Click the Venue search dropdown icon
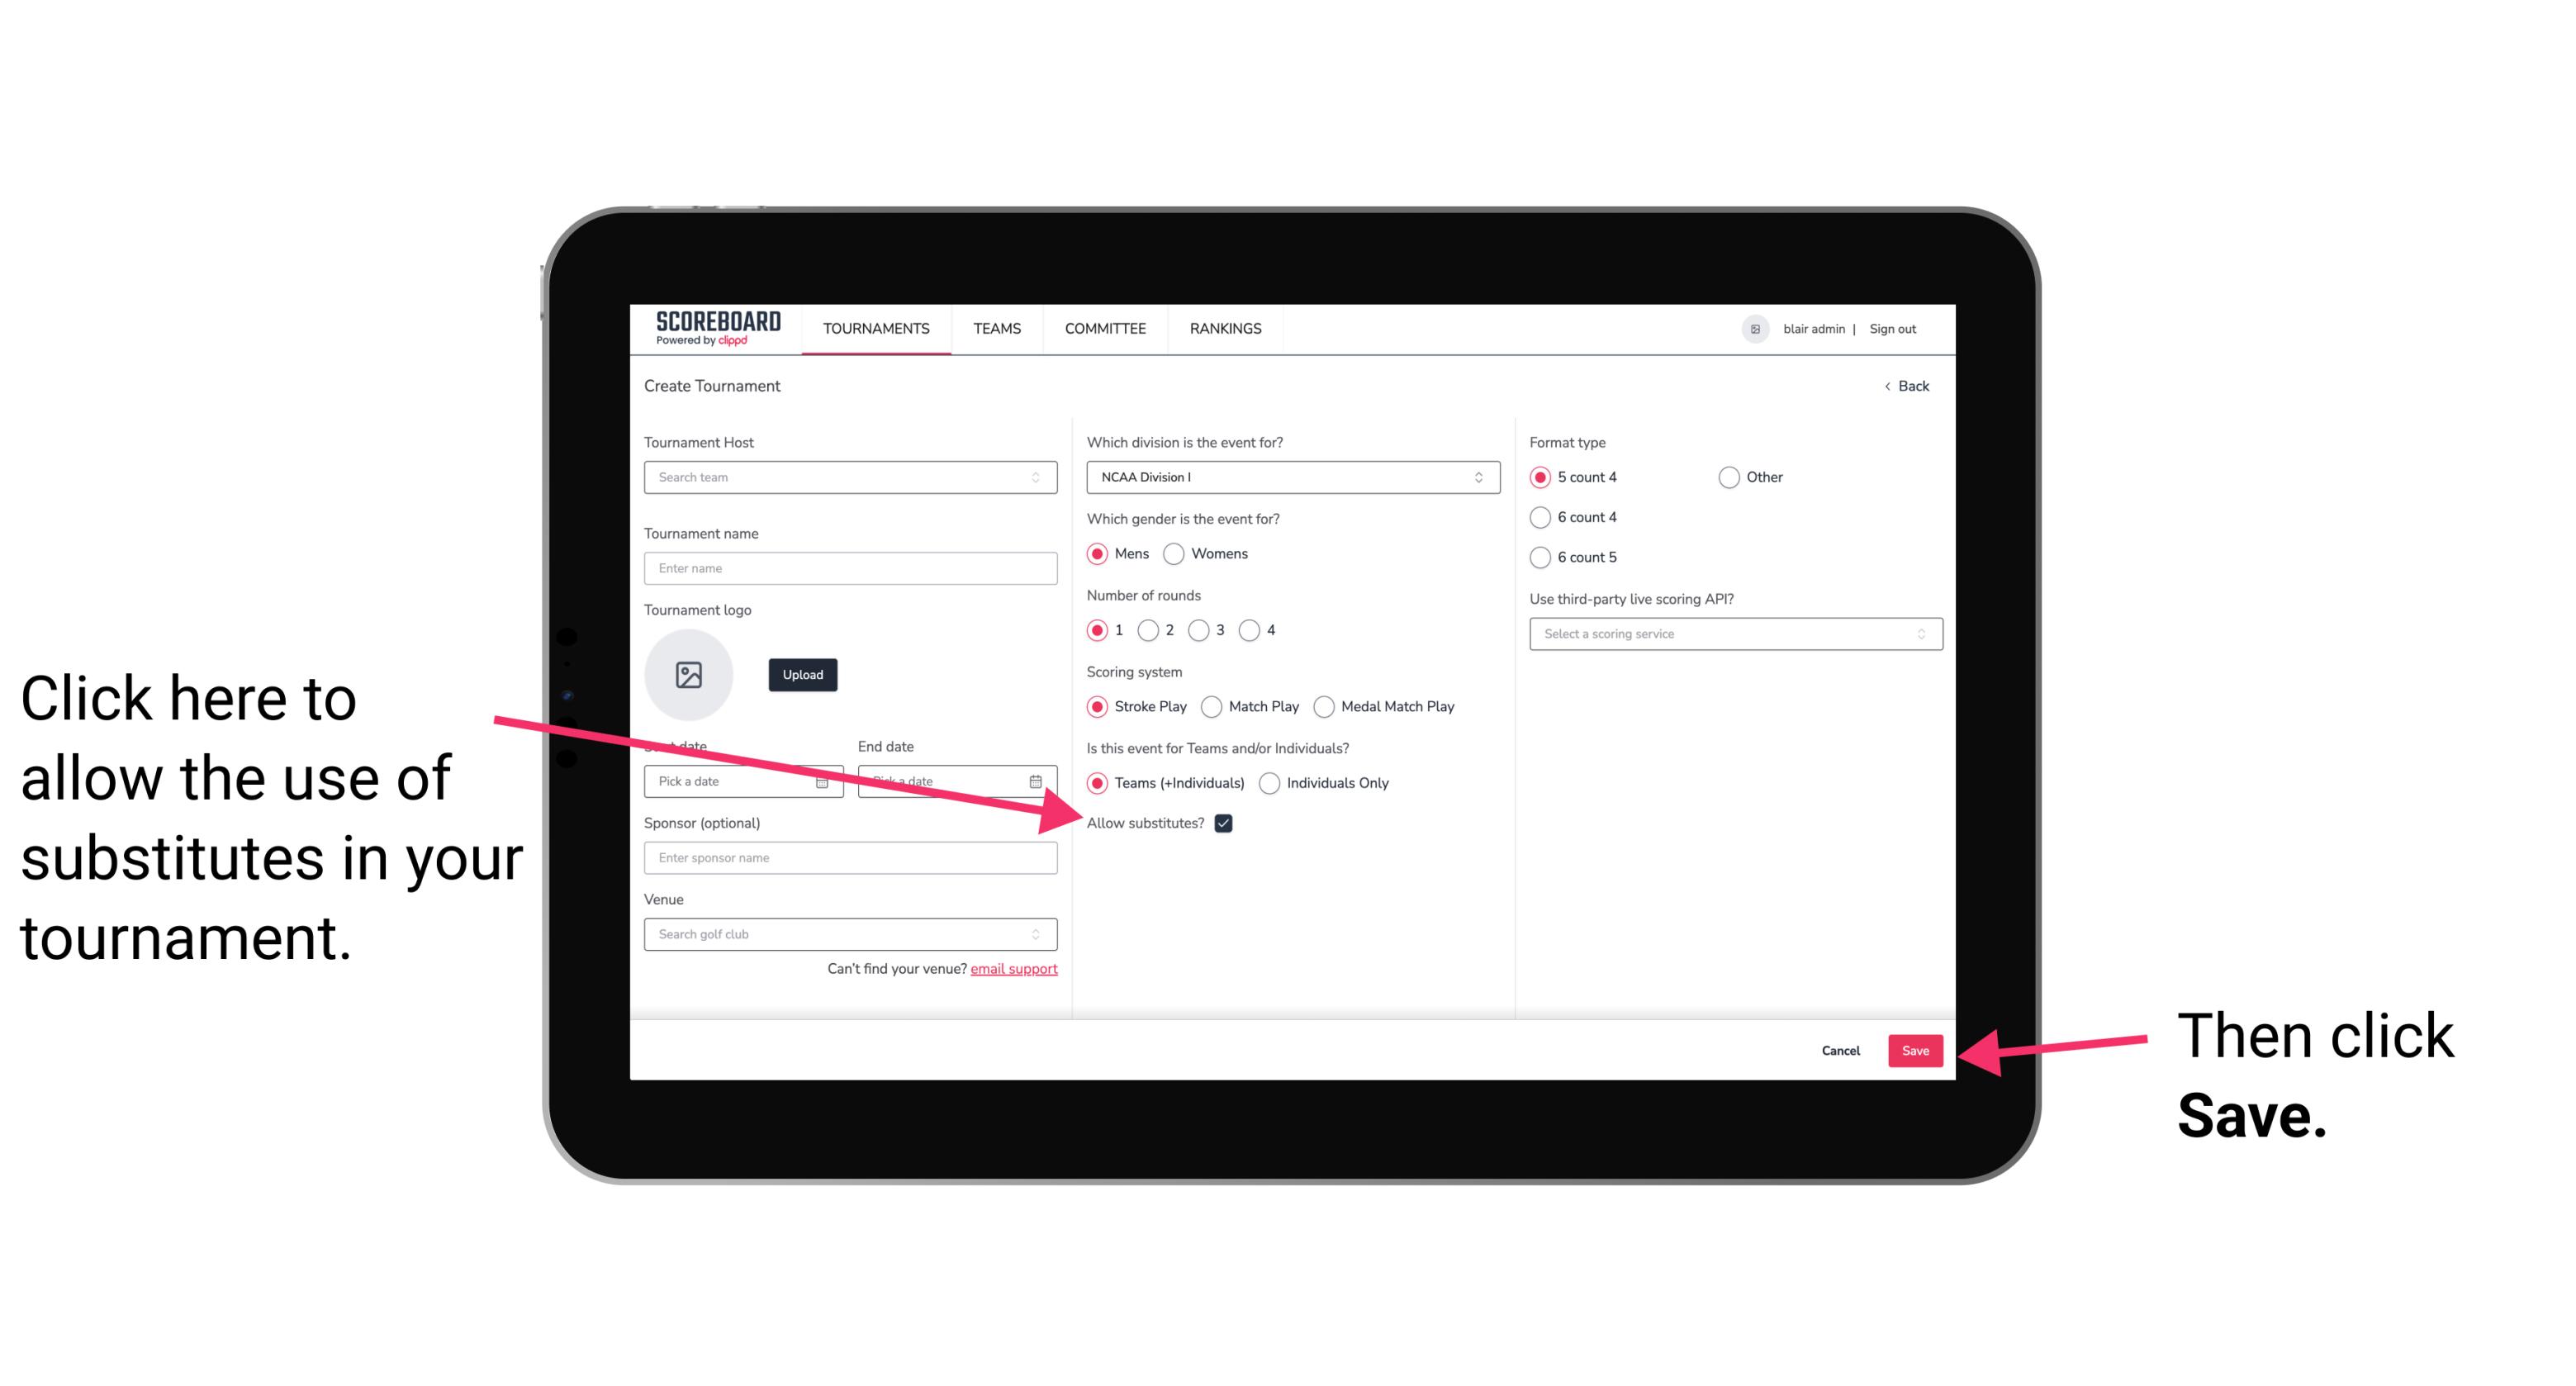 [x=1042, y=935]
